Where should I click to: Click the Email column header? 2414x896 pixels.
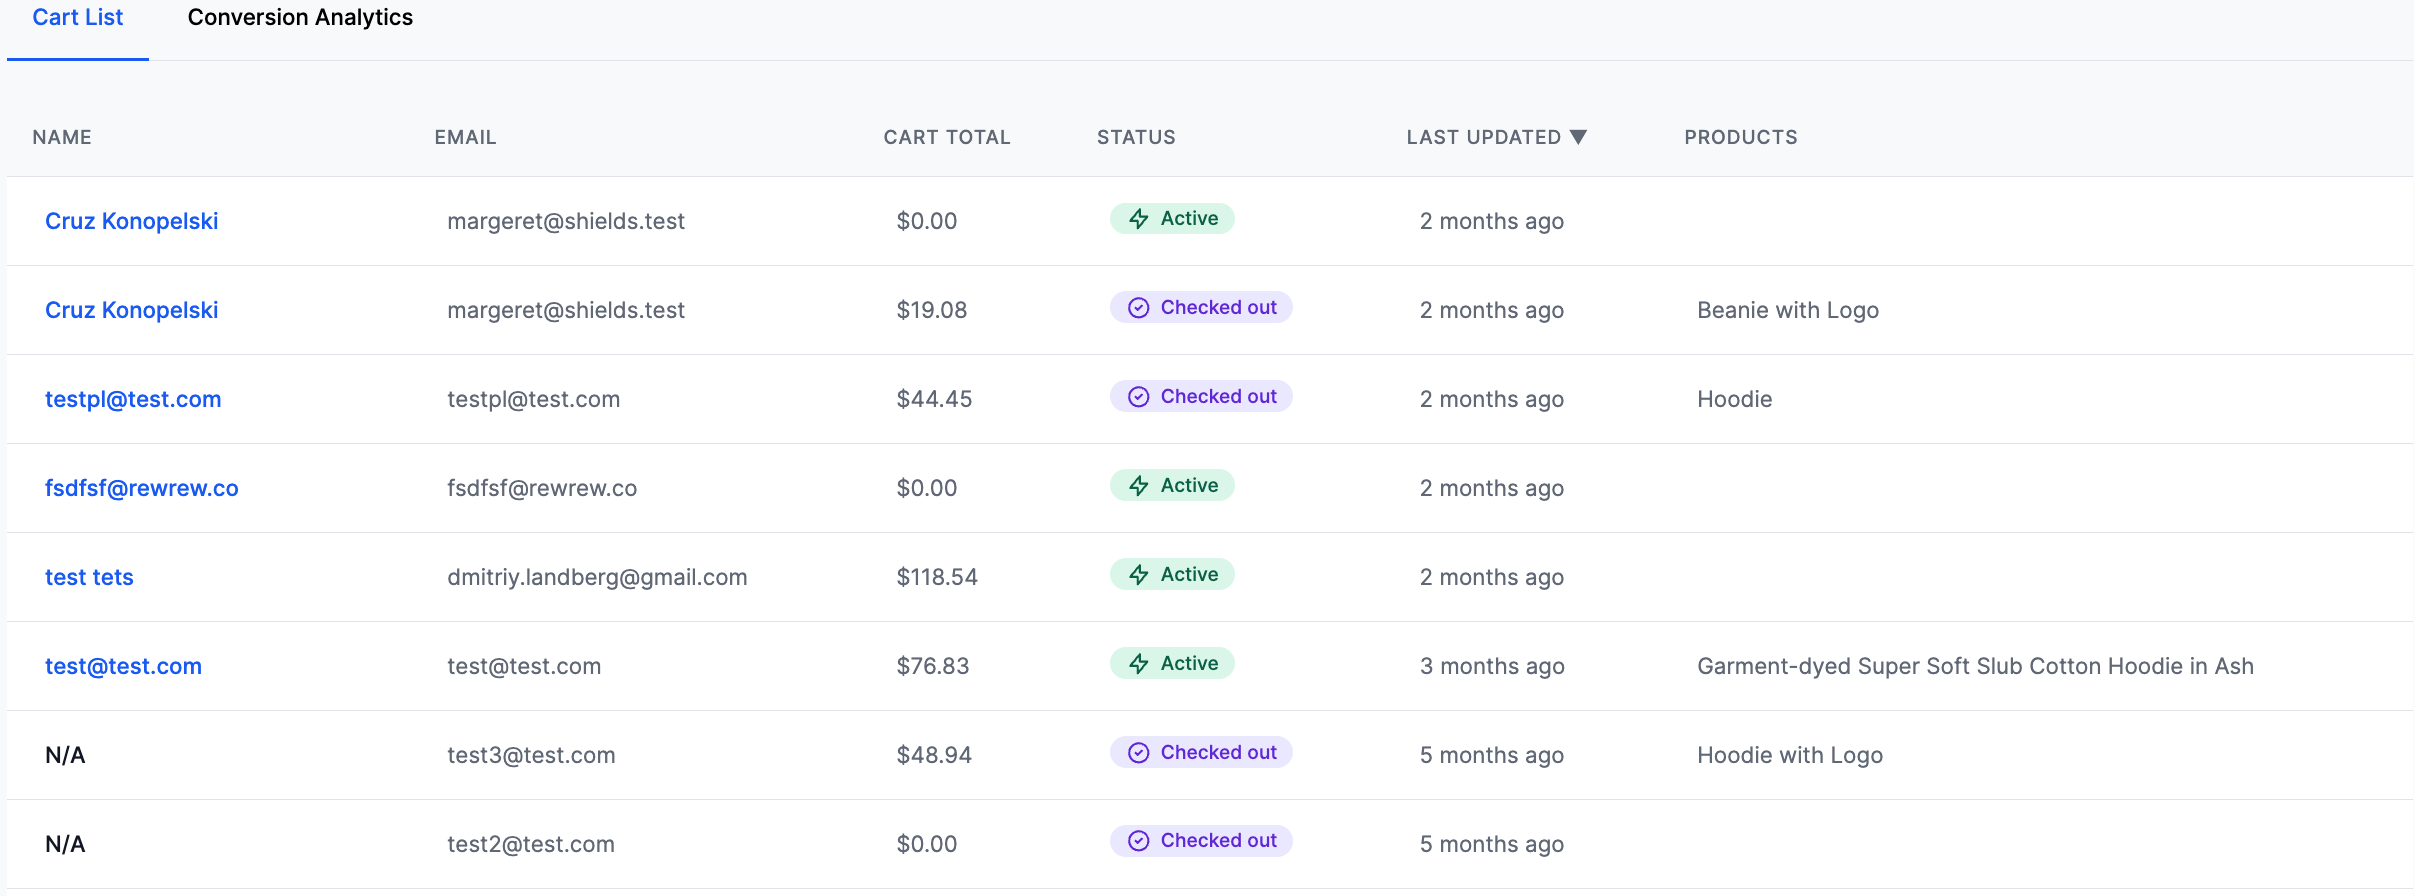click(x=465, y=137)
